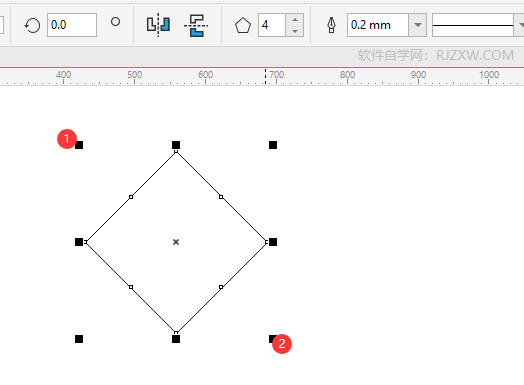The image size is (524, 385).
Task: Click the X center marker of diamond
Action: click(x=176, y=242)
